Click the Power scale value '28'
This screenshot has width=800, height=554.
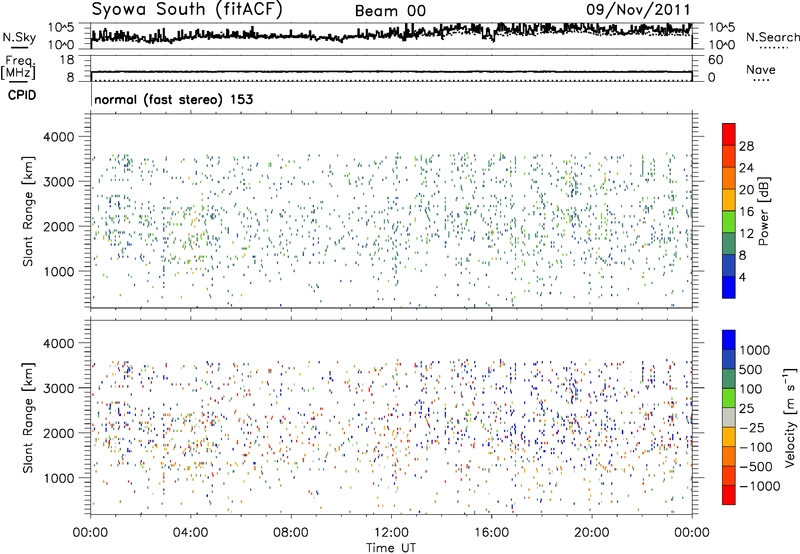[746, 146]
